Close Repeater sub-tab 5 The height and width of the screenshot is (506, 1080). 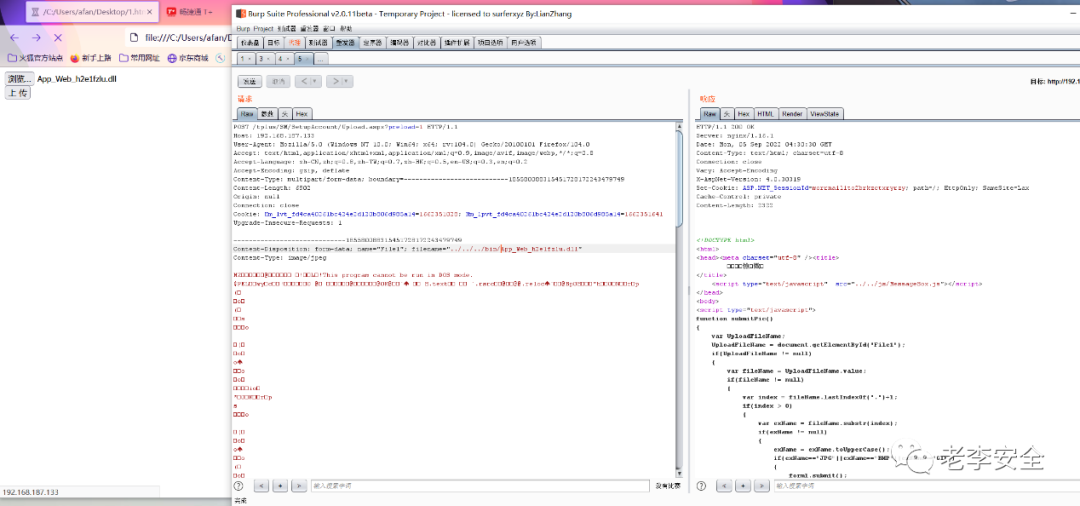[308, 59]
